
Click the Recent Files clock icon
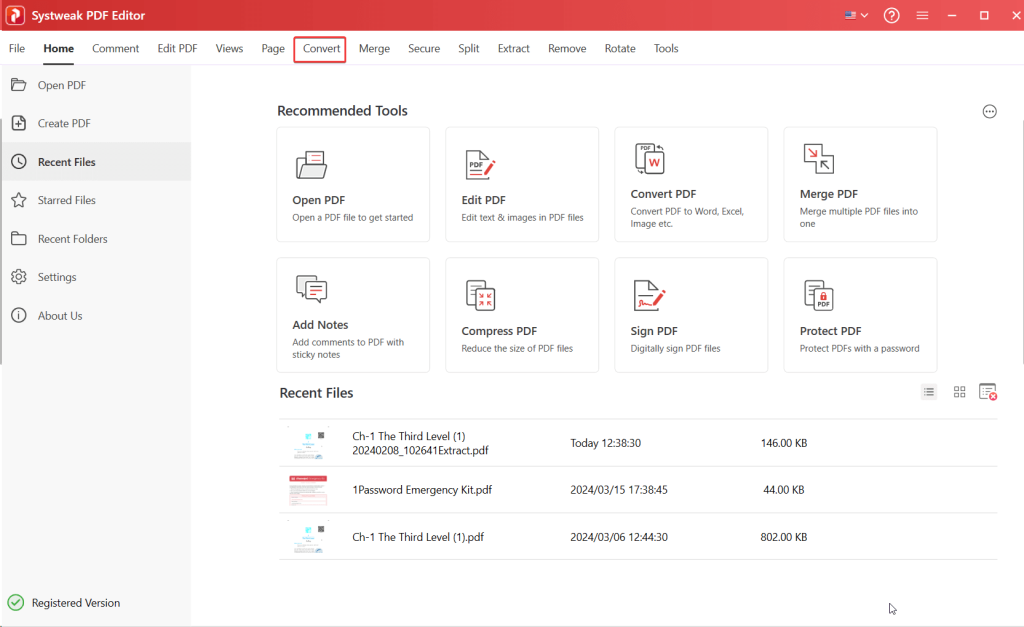[19, 161]
